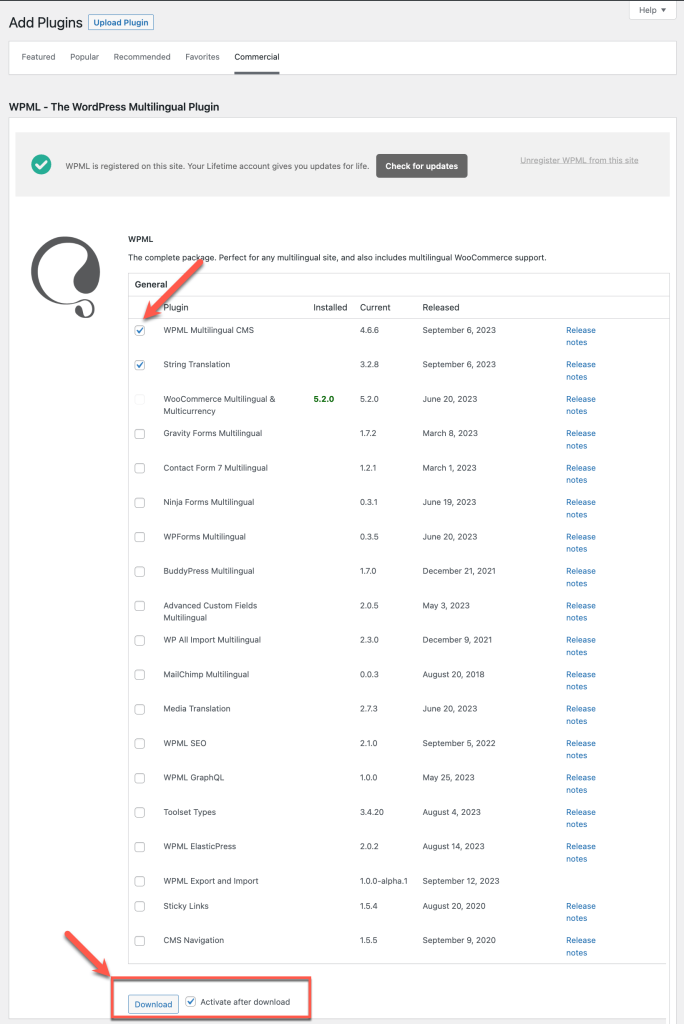Open CMS Navigation release notes
This screenshot has height=1024, width=684.
pyautogui.click(x=581, y=946)
